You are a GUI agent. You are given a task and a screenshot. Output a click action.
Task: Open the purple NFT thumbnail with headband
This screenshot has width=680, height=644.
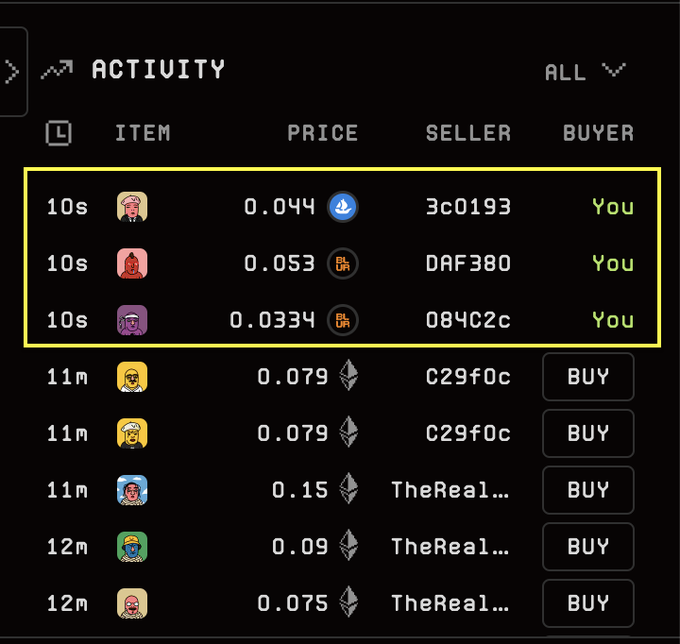point(132,320)
